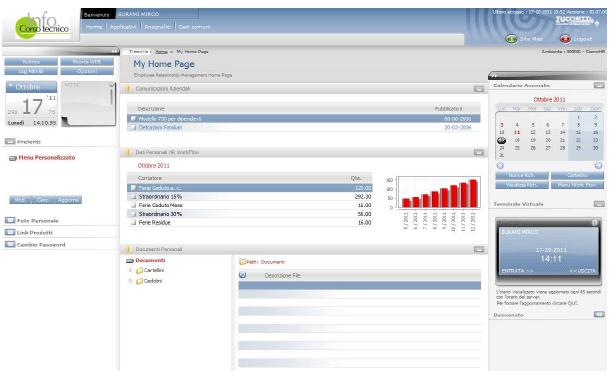This screenshot has width=614, height=375.
Task: Click the Visualizza Rich. button
Action: point(522,185)
